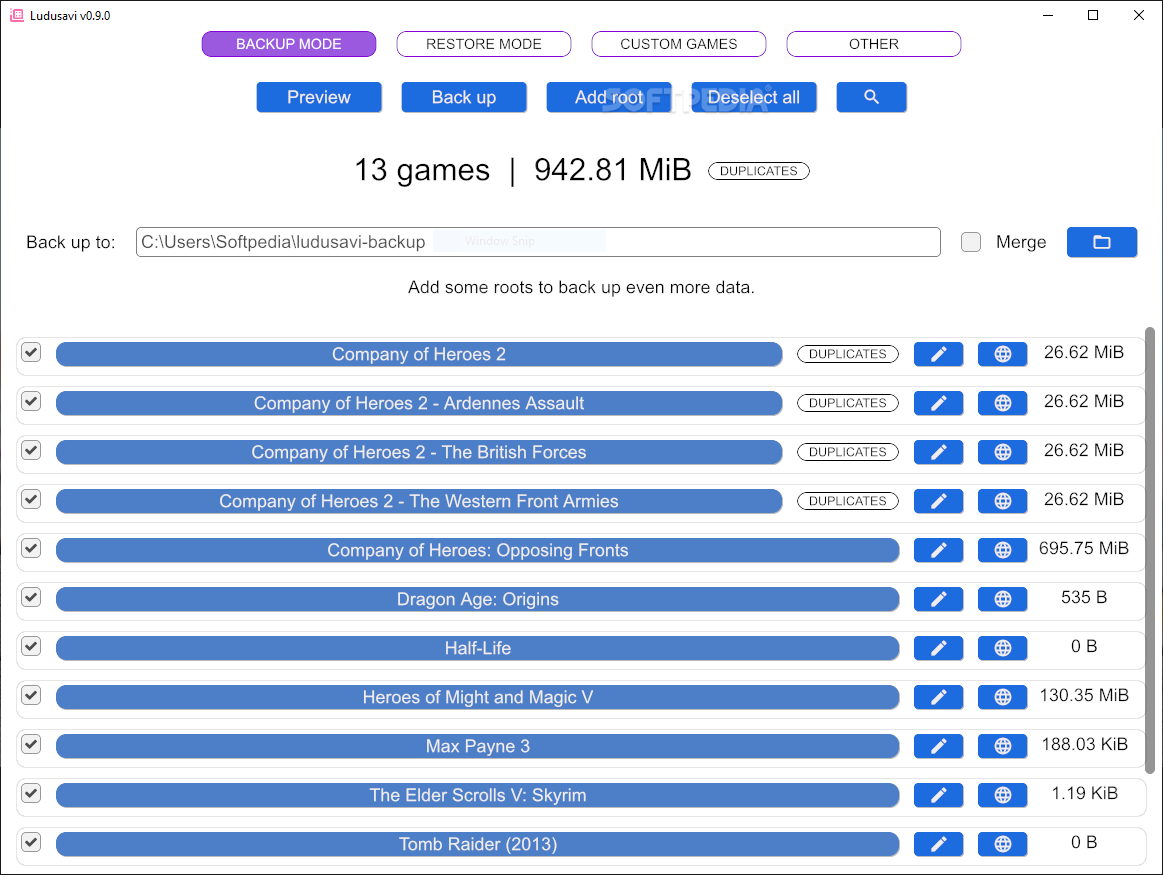The image size is (1163, 875).
Task: Open the CUSTOM GAMES tab
Action: [679, 44]
